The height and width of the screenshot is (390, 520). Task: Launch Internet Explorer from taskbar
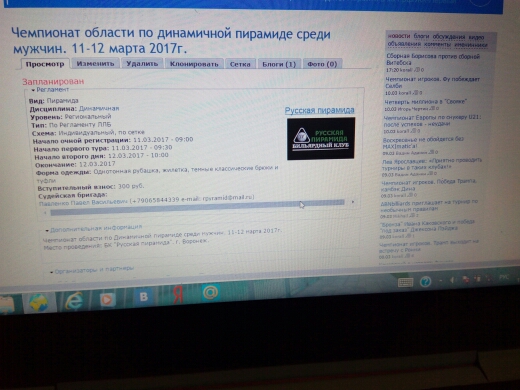(74, 301)
